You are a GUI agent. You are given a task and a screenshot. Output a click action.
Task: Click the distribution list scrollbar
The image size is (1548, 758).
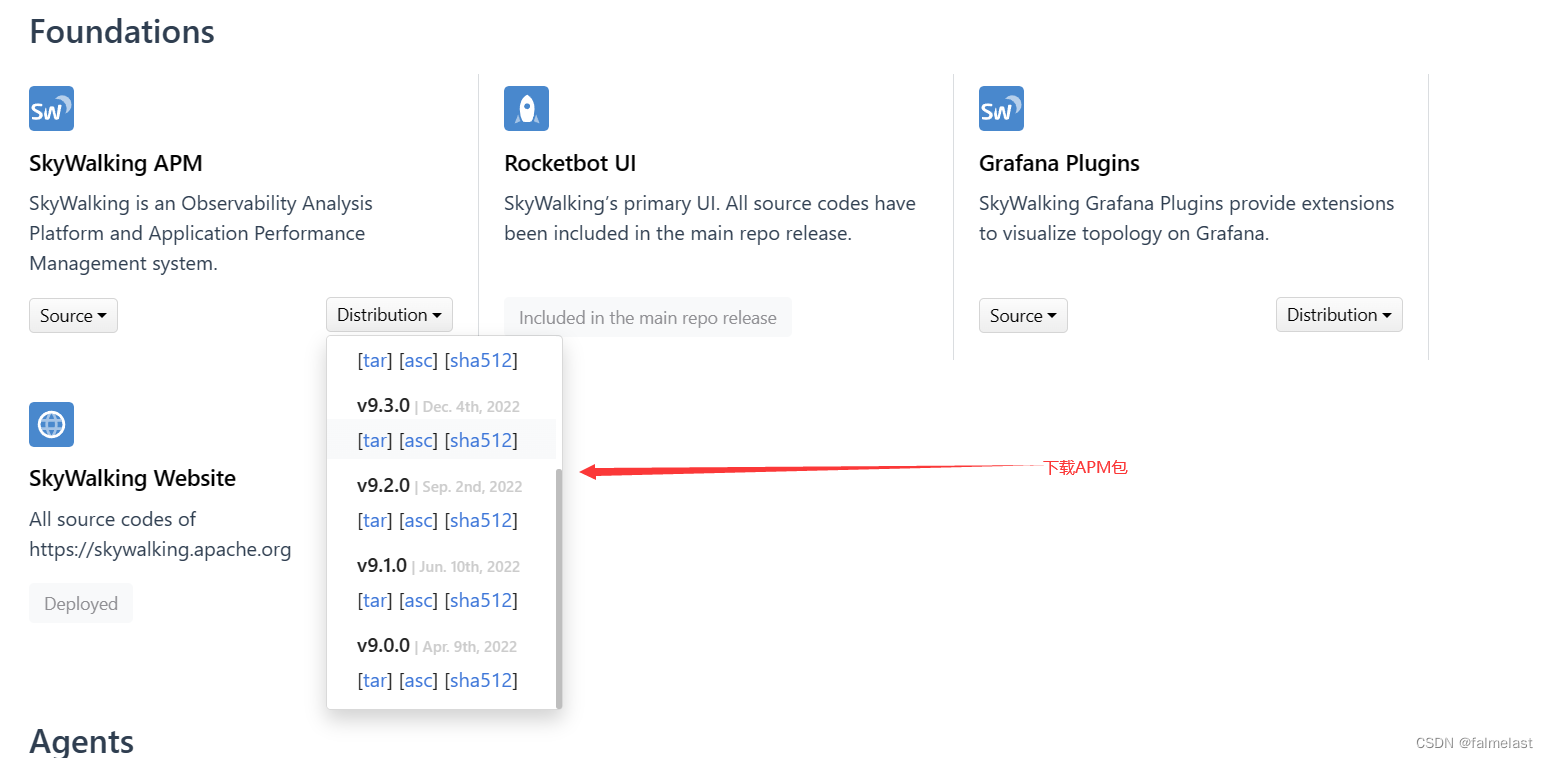coord(559,587)
